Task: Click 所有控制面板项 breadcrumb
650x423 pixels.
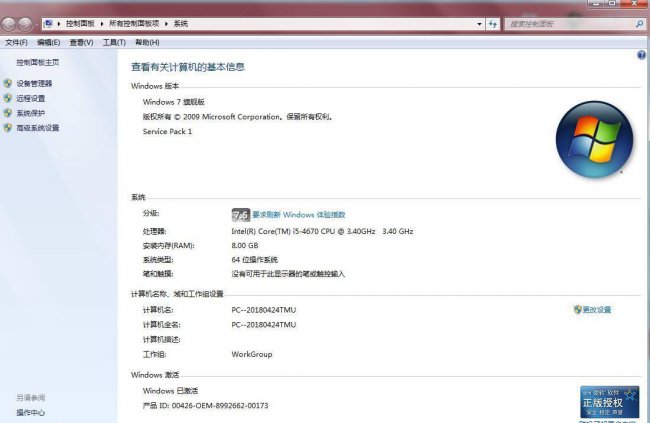Action: tap(134, 24)
